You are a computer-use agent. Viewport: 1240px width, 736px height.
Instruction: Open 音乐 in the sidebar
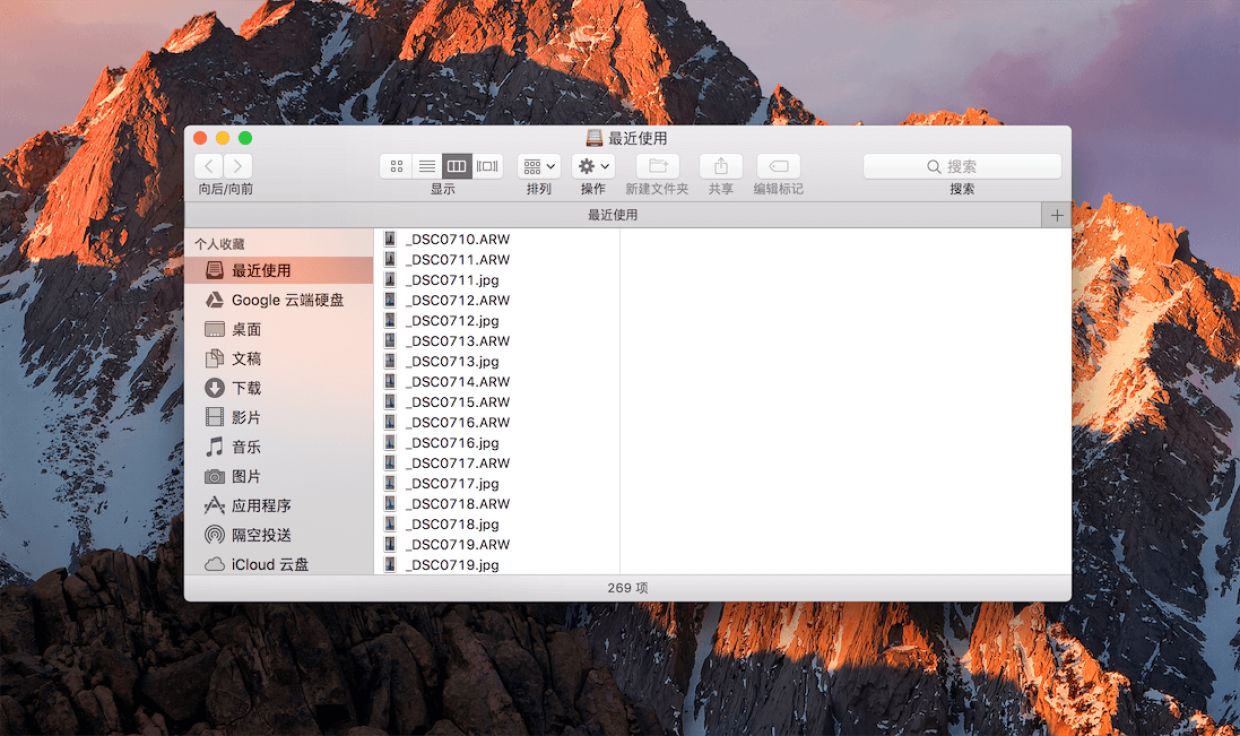279,447
